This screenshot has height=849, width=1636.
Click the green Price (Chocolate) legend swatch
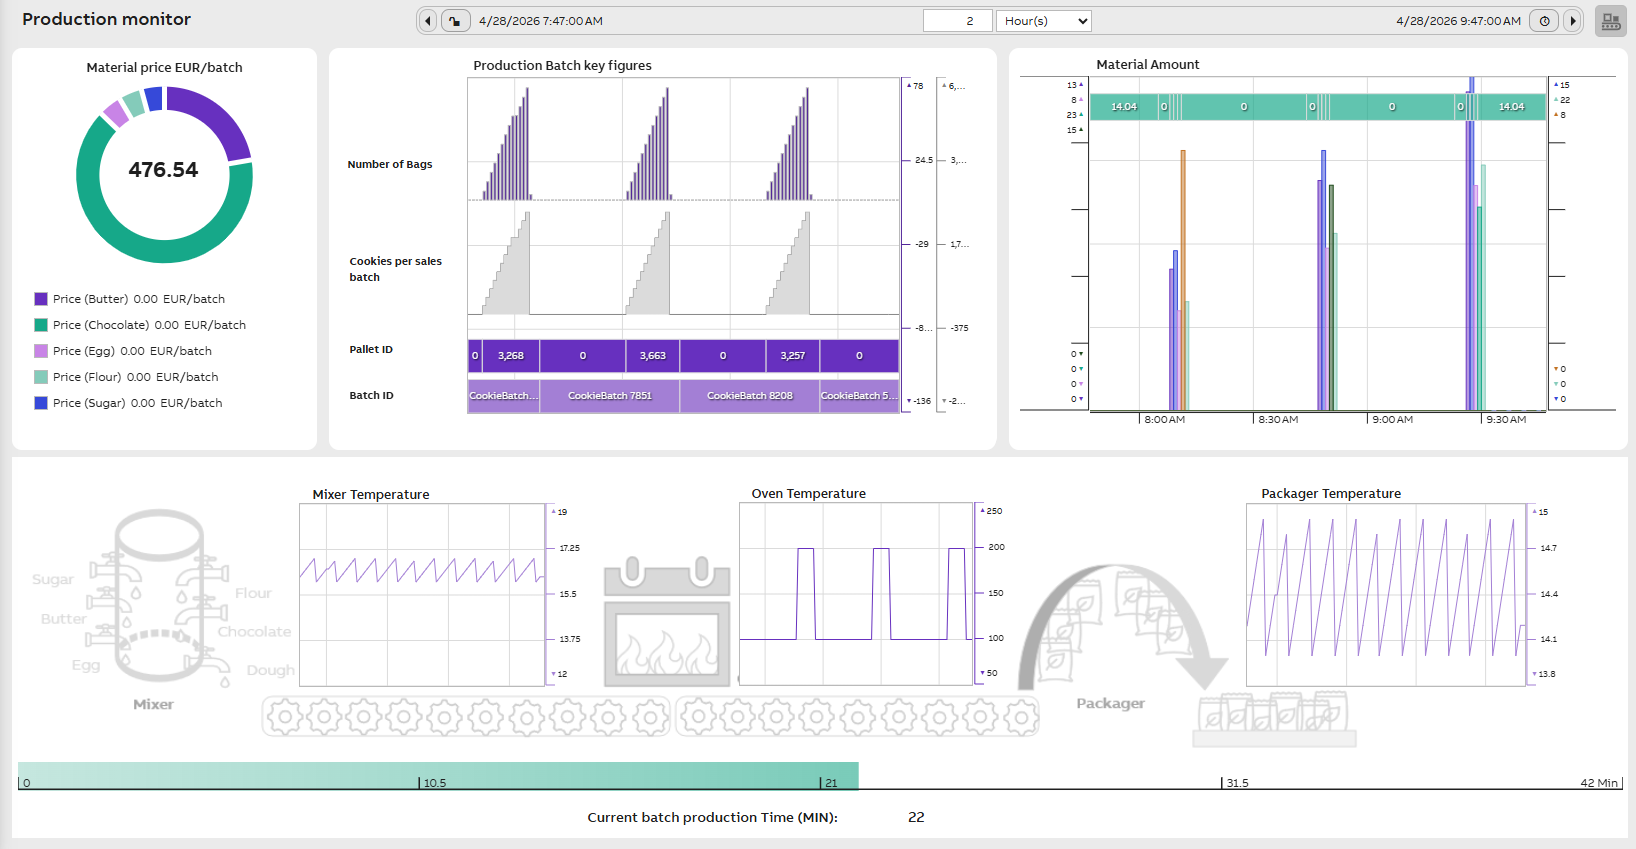41,325
